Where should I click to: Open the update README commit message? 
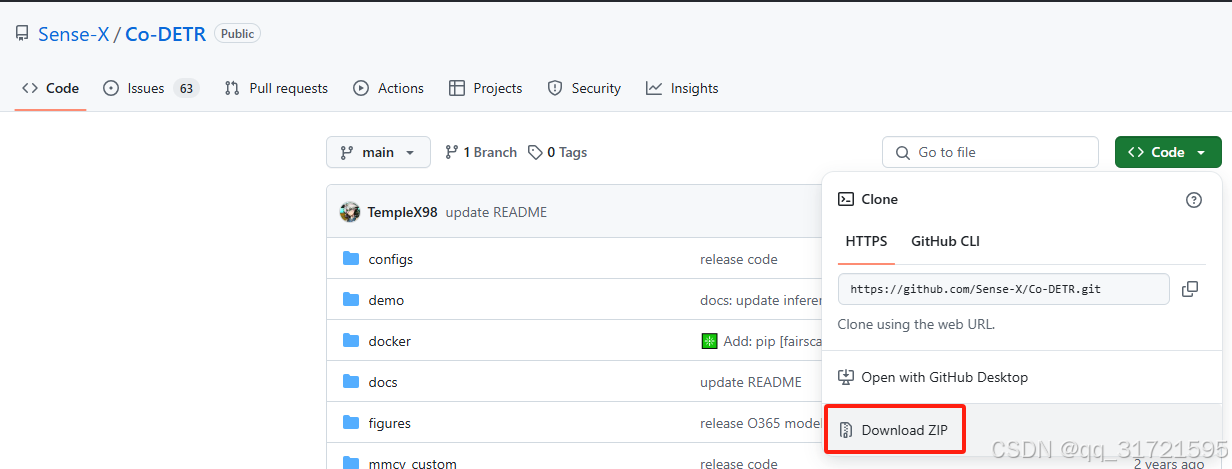(x=496, y=212)
